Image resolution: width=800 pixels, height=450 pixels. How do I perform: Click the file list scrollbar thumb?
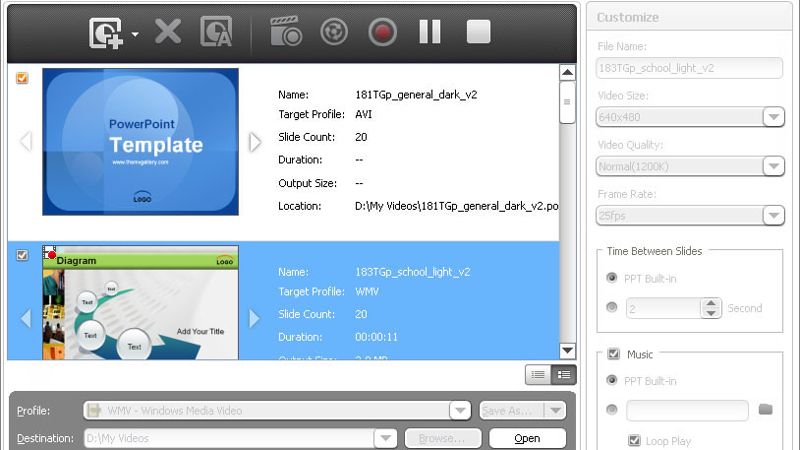[x=567, y=103]
